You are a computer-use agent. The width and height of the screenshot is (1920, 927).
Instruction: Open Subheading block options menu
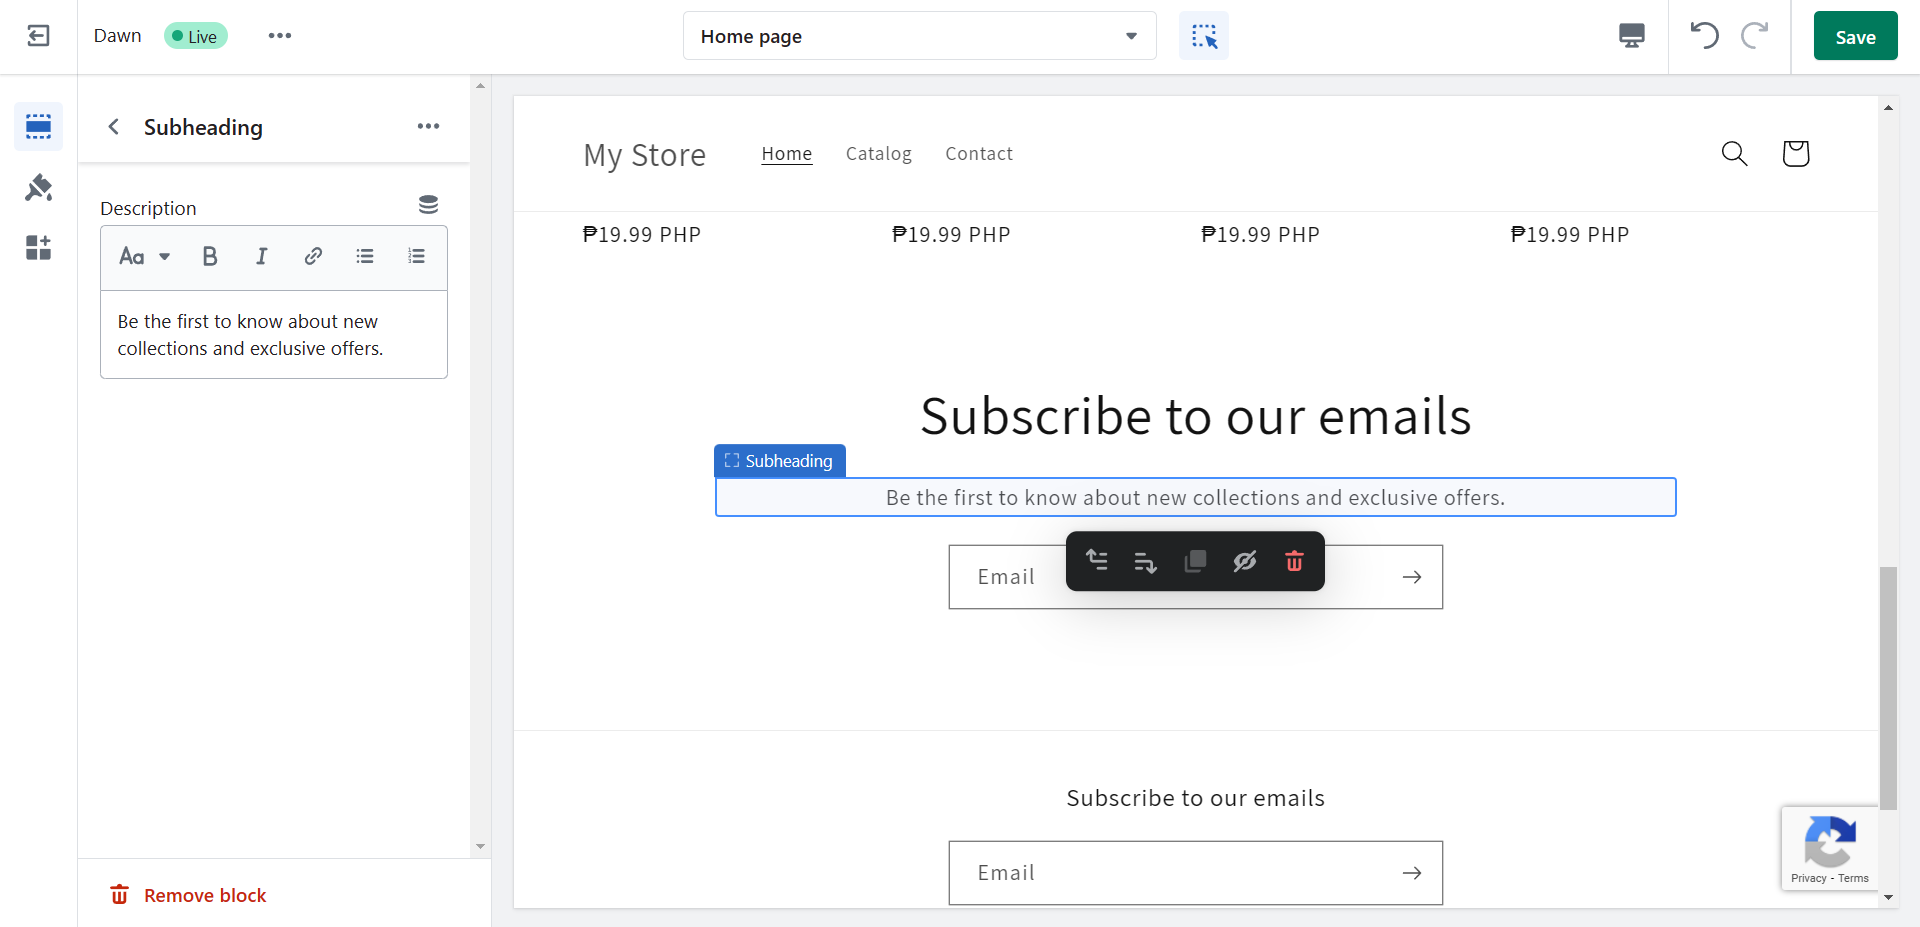click(x=429, y=126)
